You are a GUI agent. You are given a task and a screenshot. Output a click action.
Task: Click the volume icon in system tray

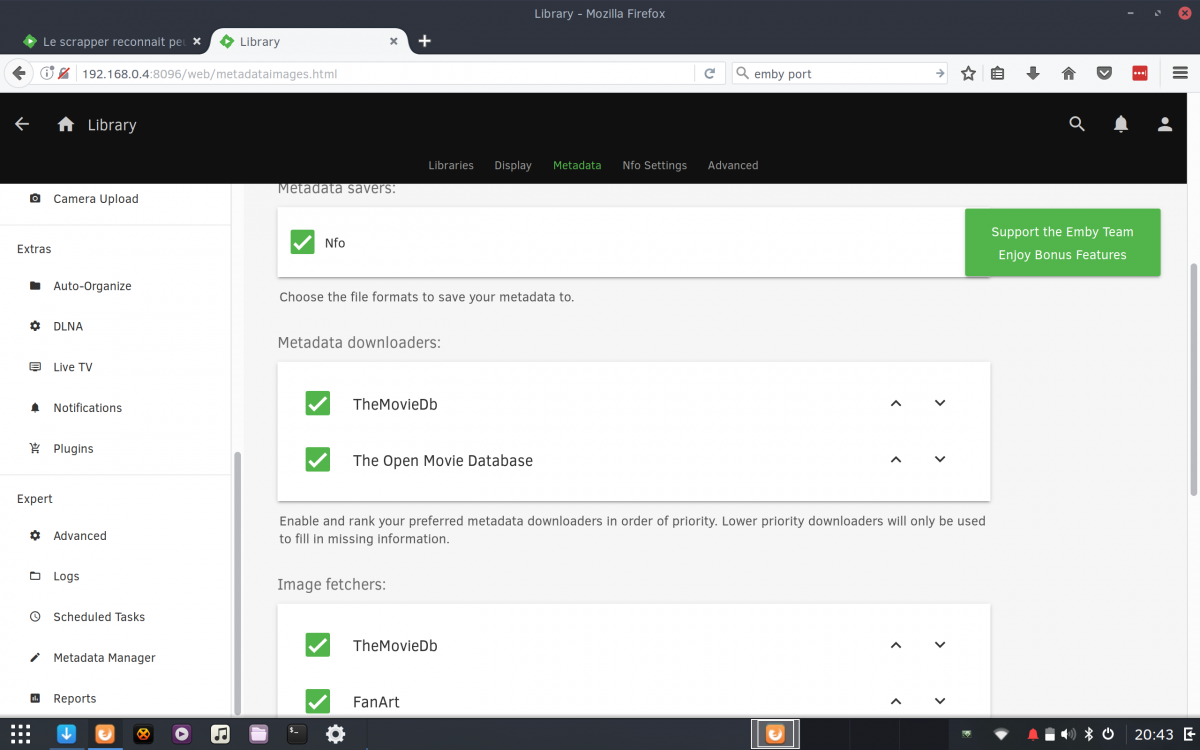pyautogui.click(x=1067, y=734)
